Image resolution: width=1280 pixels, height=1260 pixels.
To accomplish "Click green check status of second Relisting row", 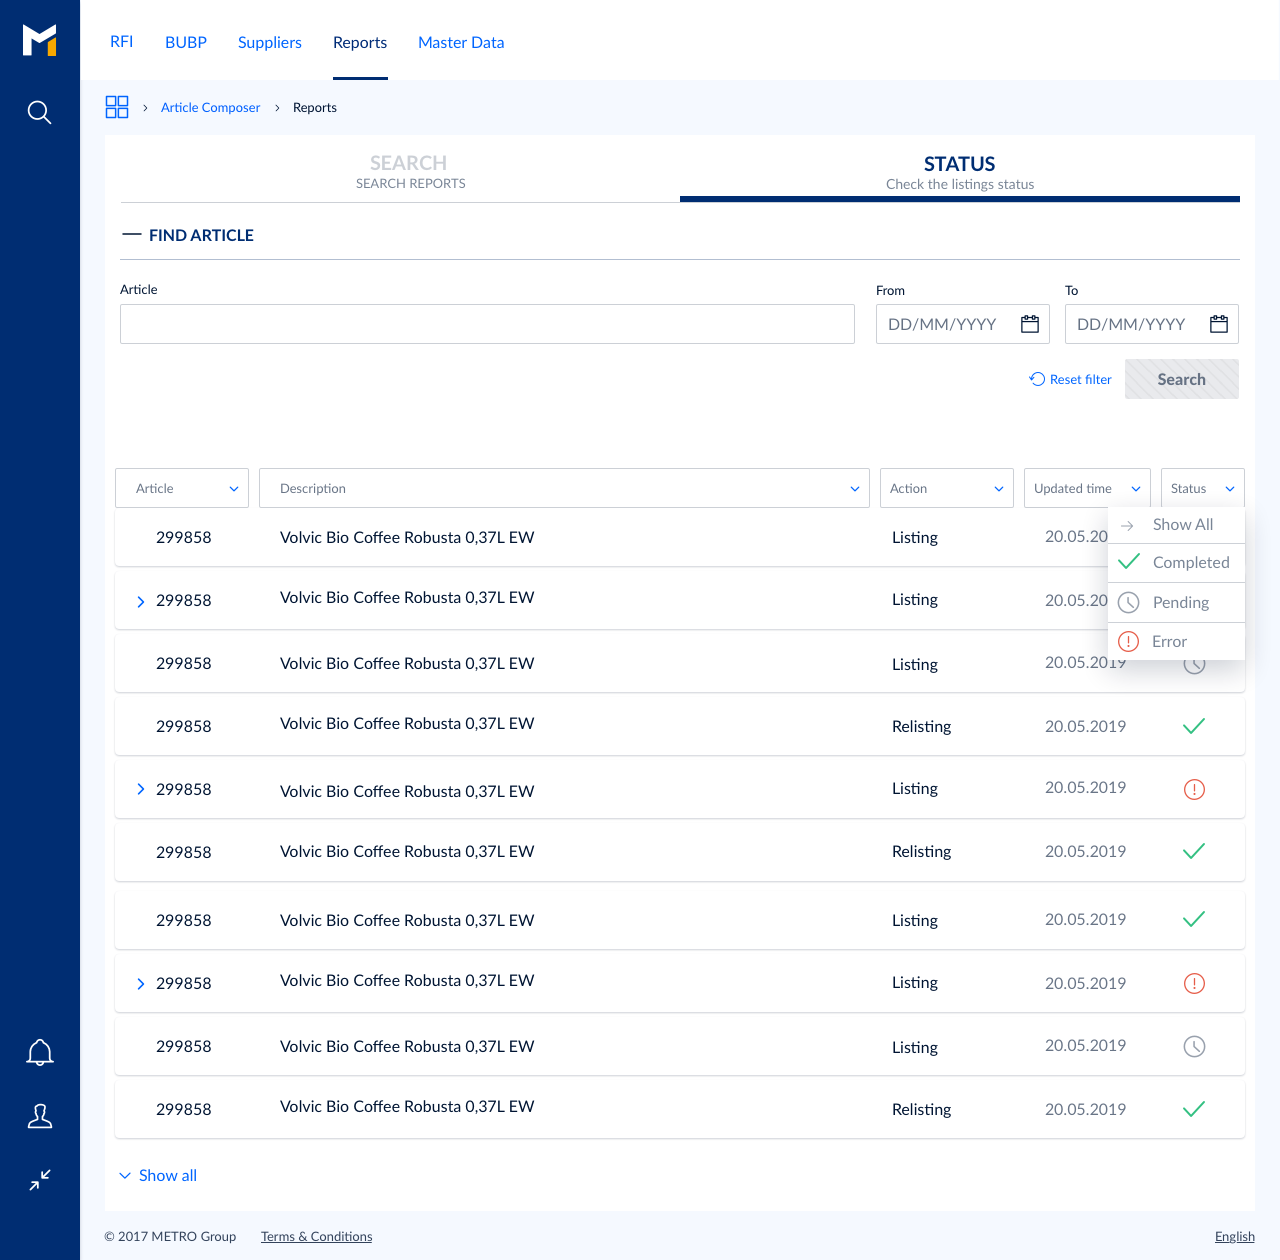I will pyautogui.click(x=1194, y=851).
